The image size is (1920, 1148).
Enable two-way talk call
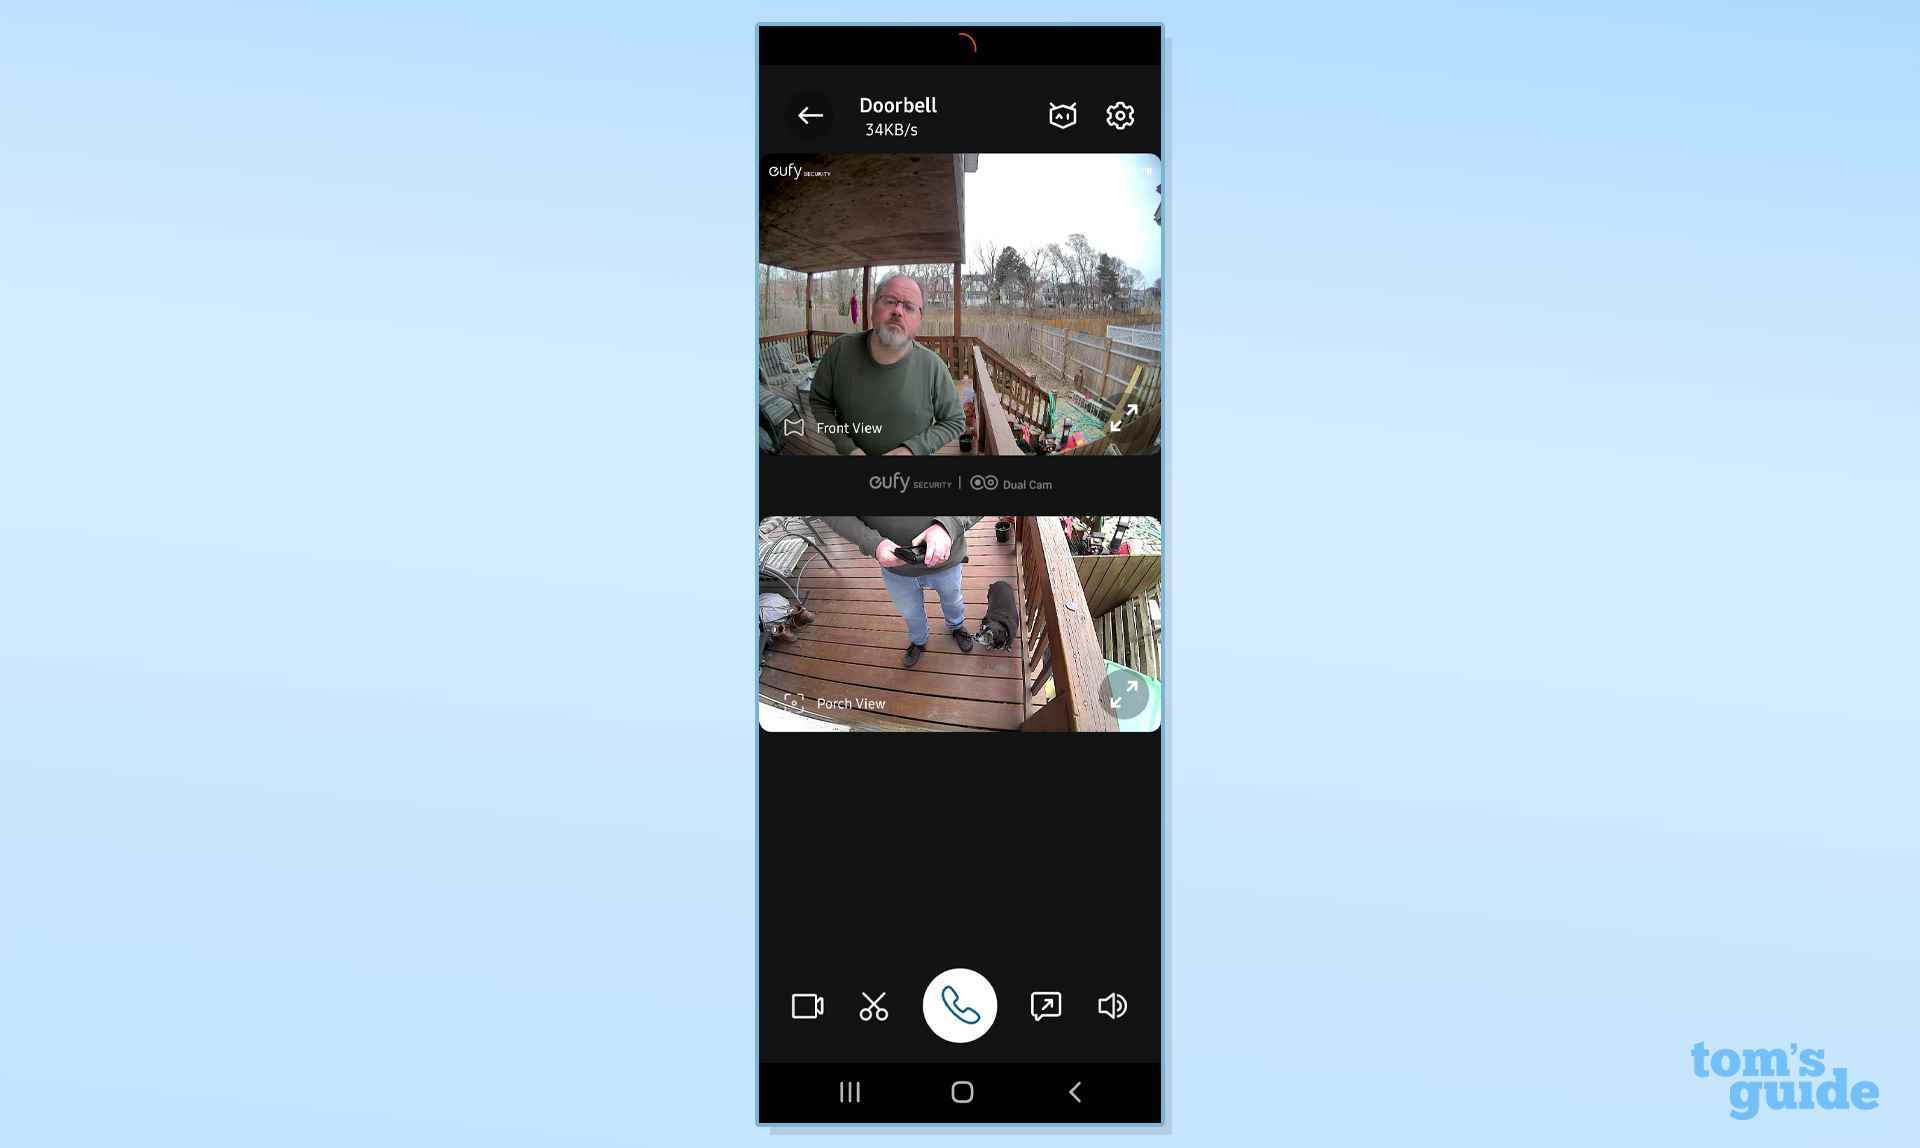[x=959, y=1004]
